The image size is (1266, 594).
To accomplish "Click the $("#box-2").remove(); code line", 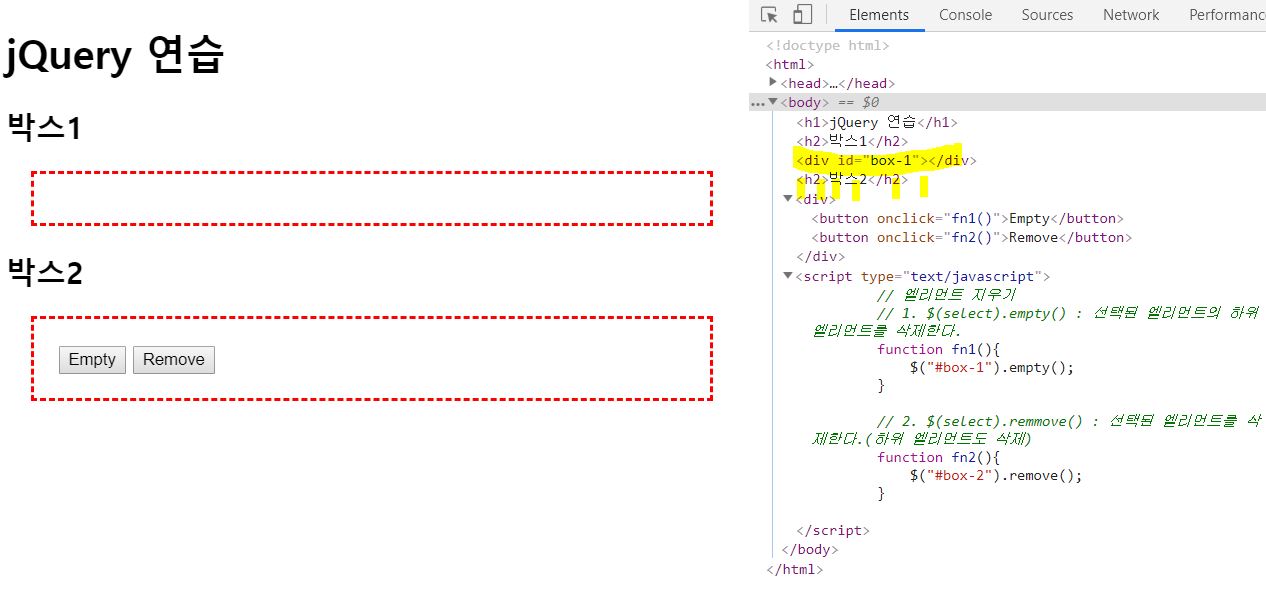I will 996,475.
